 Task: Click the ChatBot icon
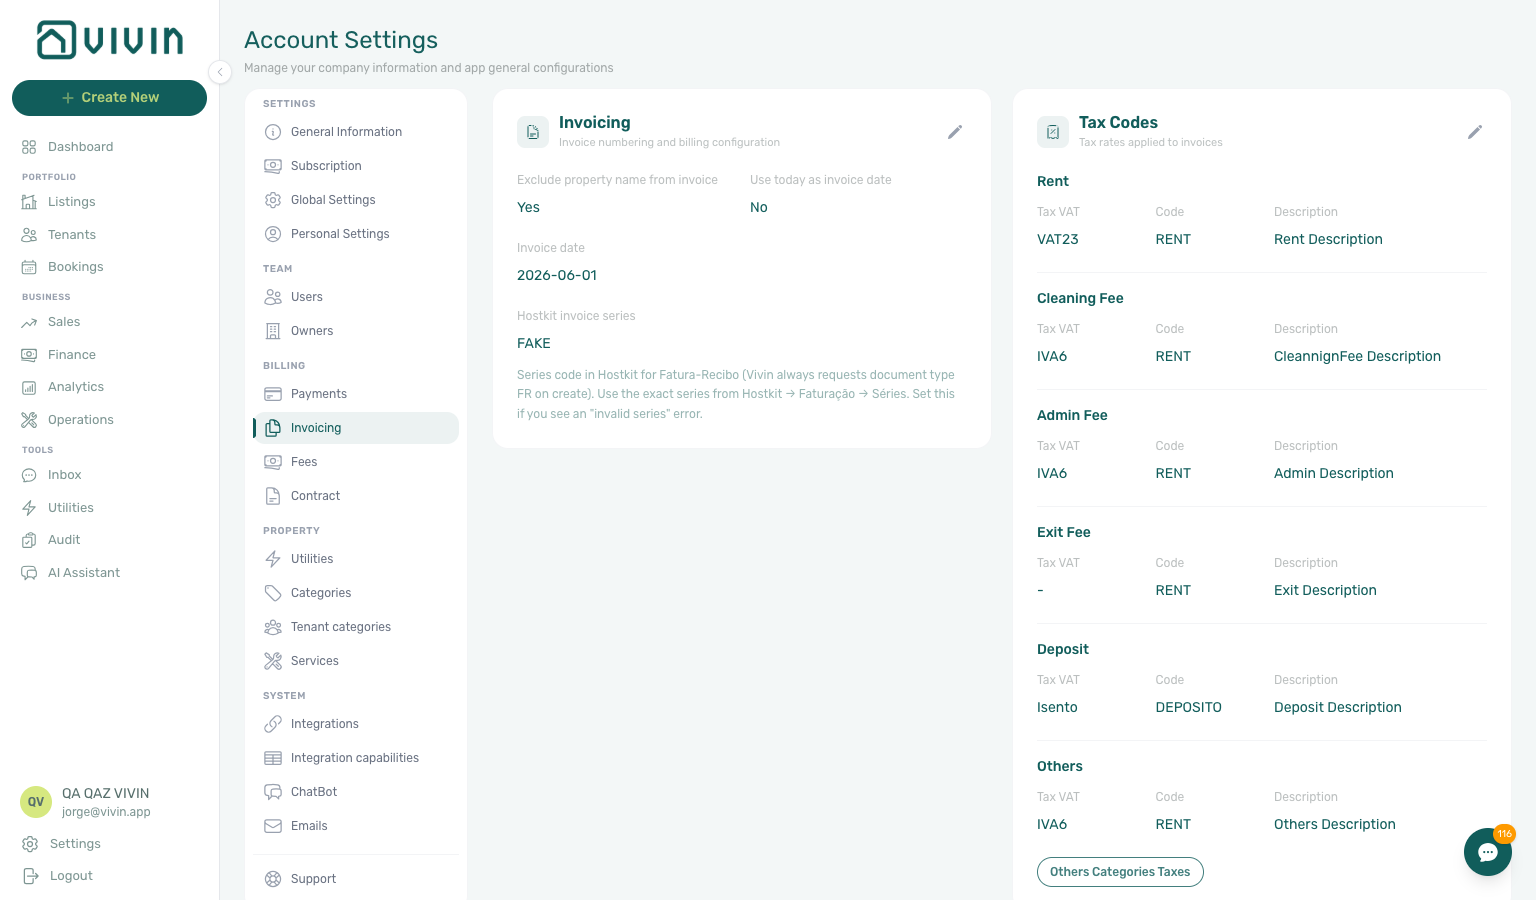coord(273,792)
